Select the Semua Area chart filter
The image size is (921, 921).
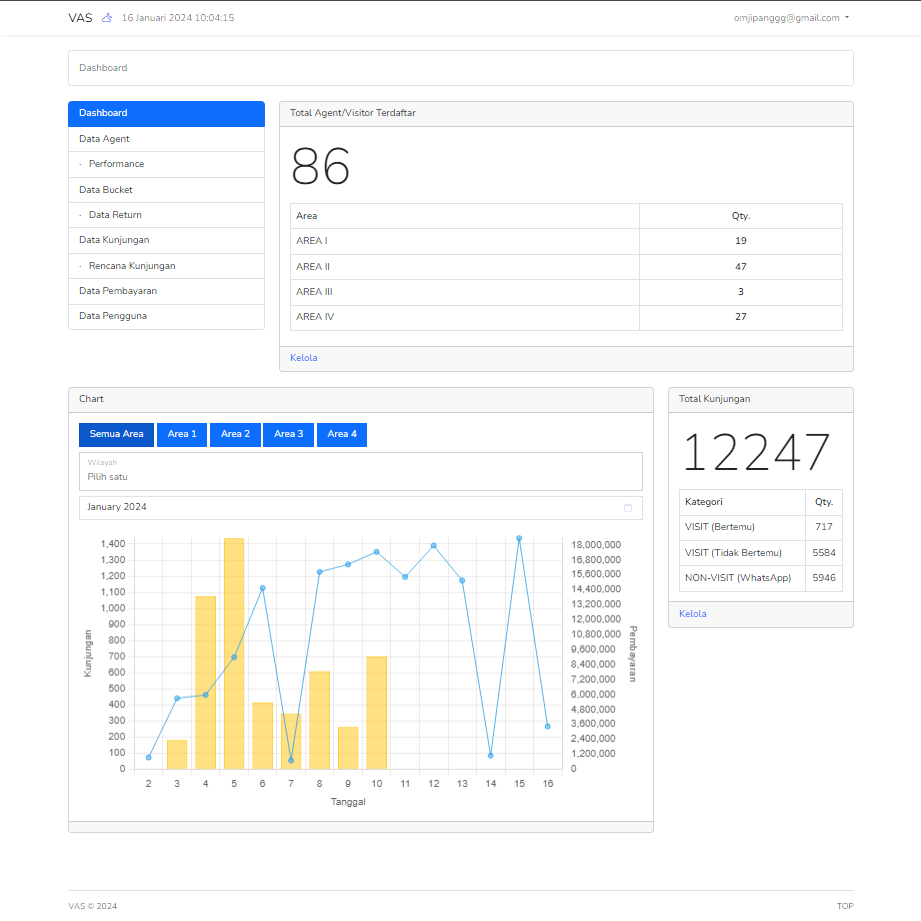pos(117,435)
